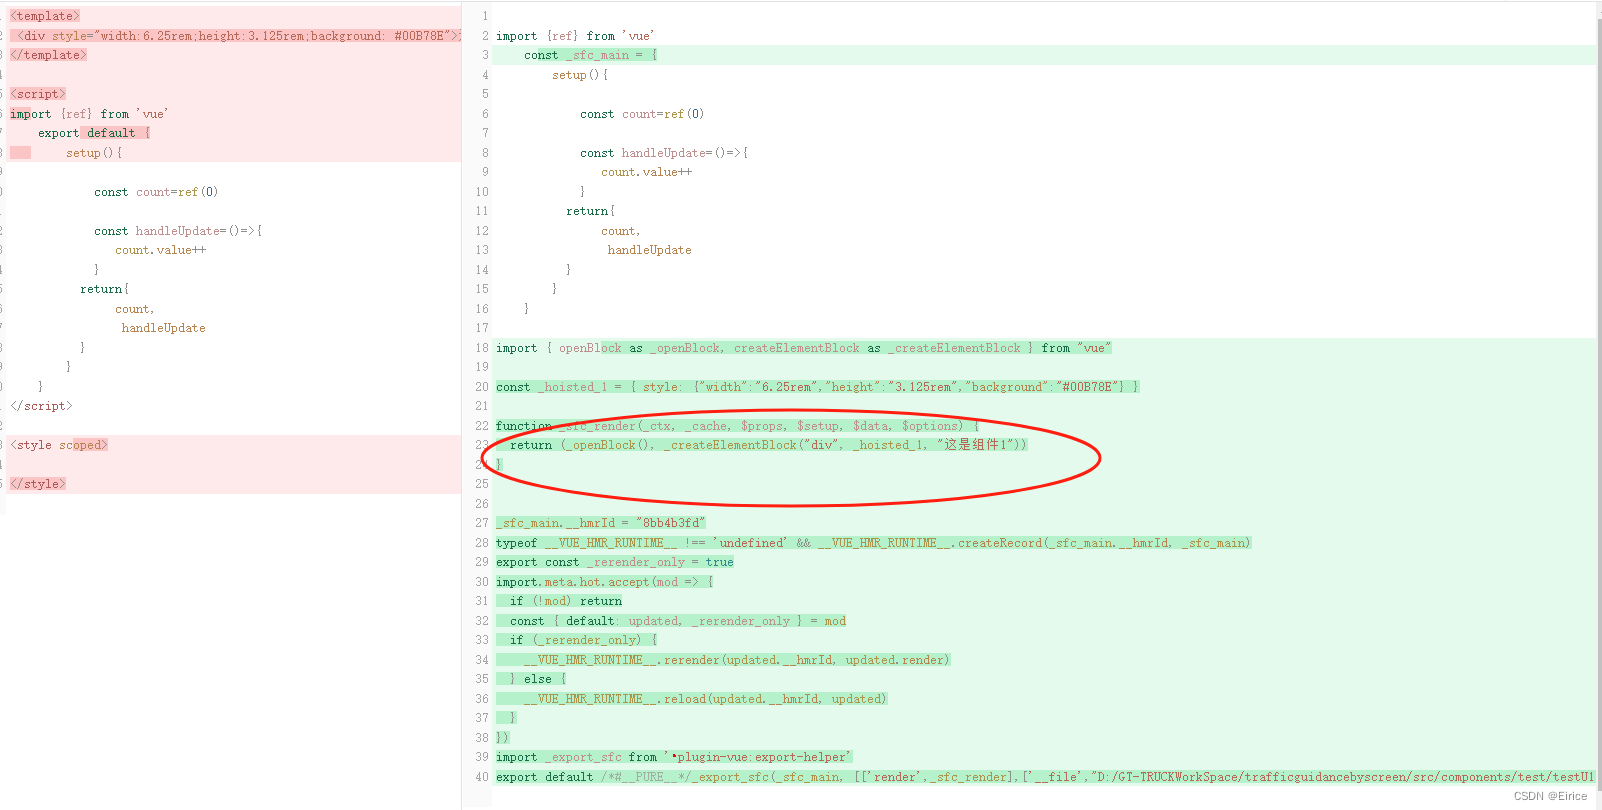1602x810 pixels.
Task: Click line number 17 in right gutter
Action: click(x=482, y=328)
